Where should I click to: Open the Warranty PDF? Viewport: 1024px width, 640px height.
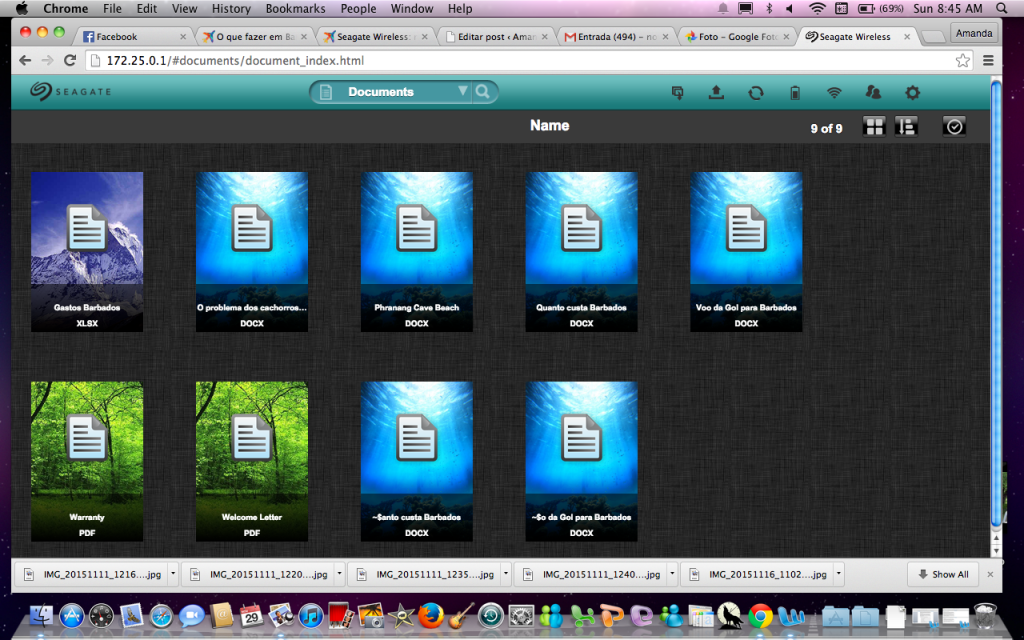87,462
